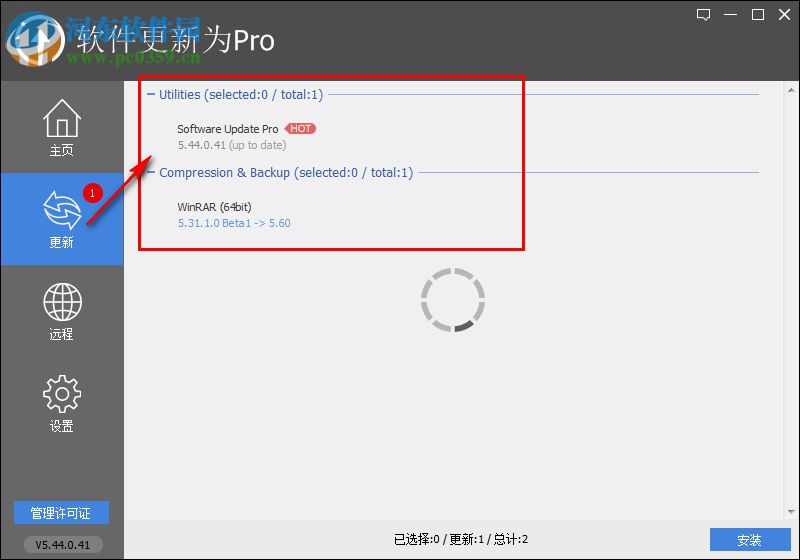Close the software update window
800x560 pixels.
coord(785,15)
